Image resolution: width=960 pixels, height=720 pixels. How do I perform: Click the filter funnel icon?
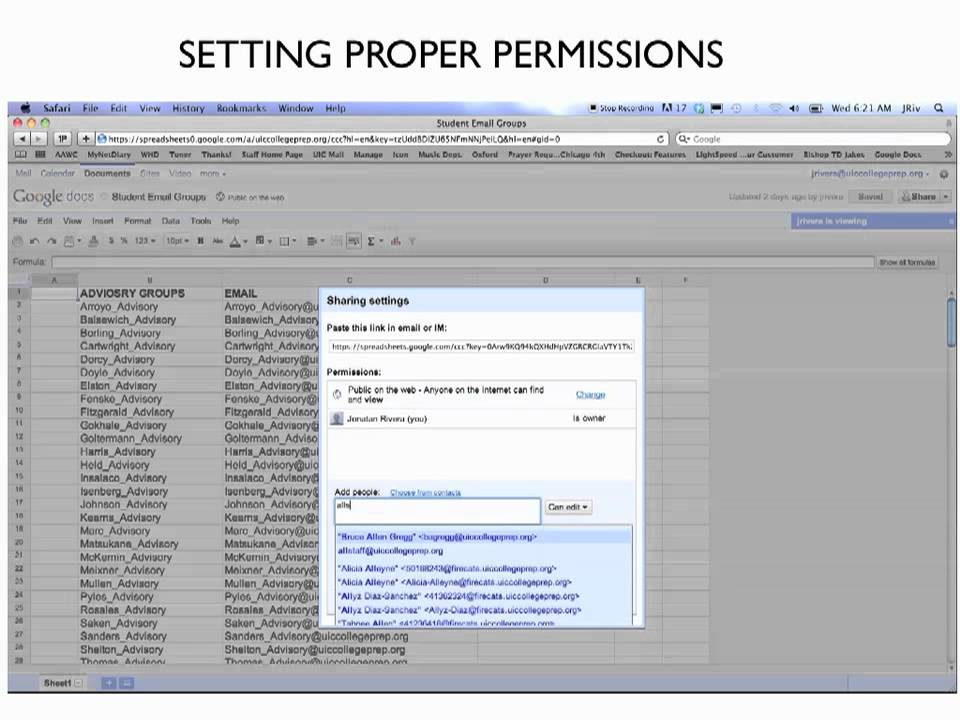(412, 241)
